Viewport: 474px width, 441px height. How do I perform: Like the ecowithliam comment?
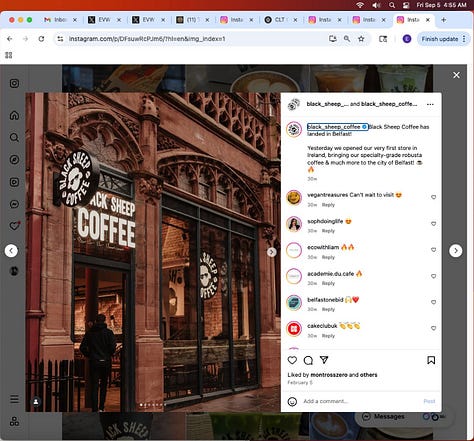[433, 250]
